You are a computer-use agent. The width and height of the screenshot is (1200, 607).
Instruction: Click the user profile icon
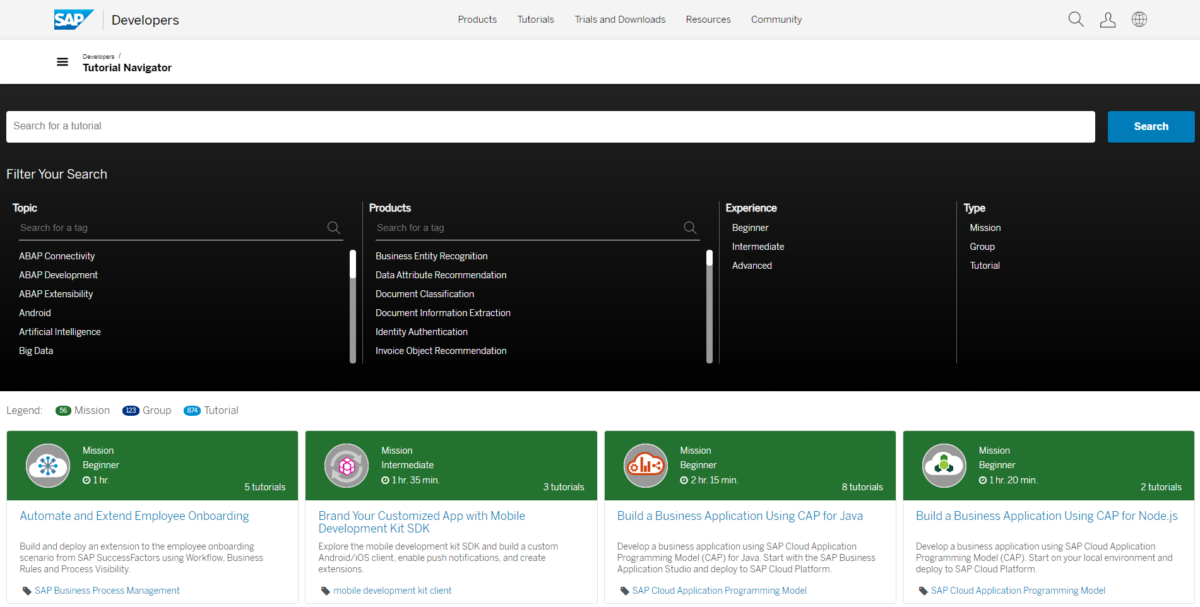point(1107,19)
